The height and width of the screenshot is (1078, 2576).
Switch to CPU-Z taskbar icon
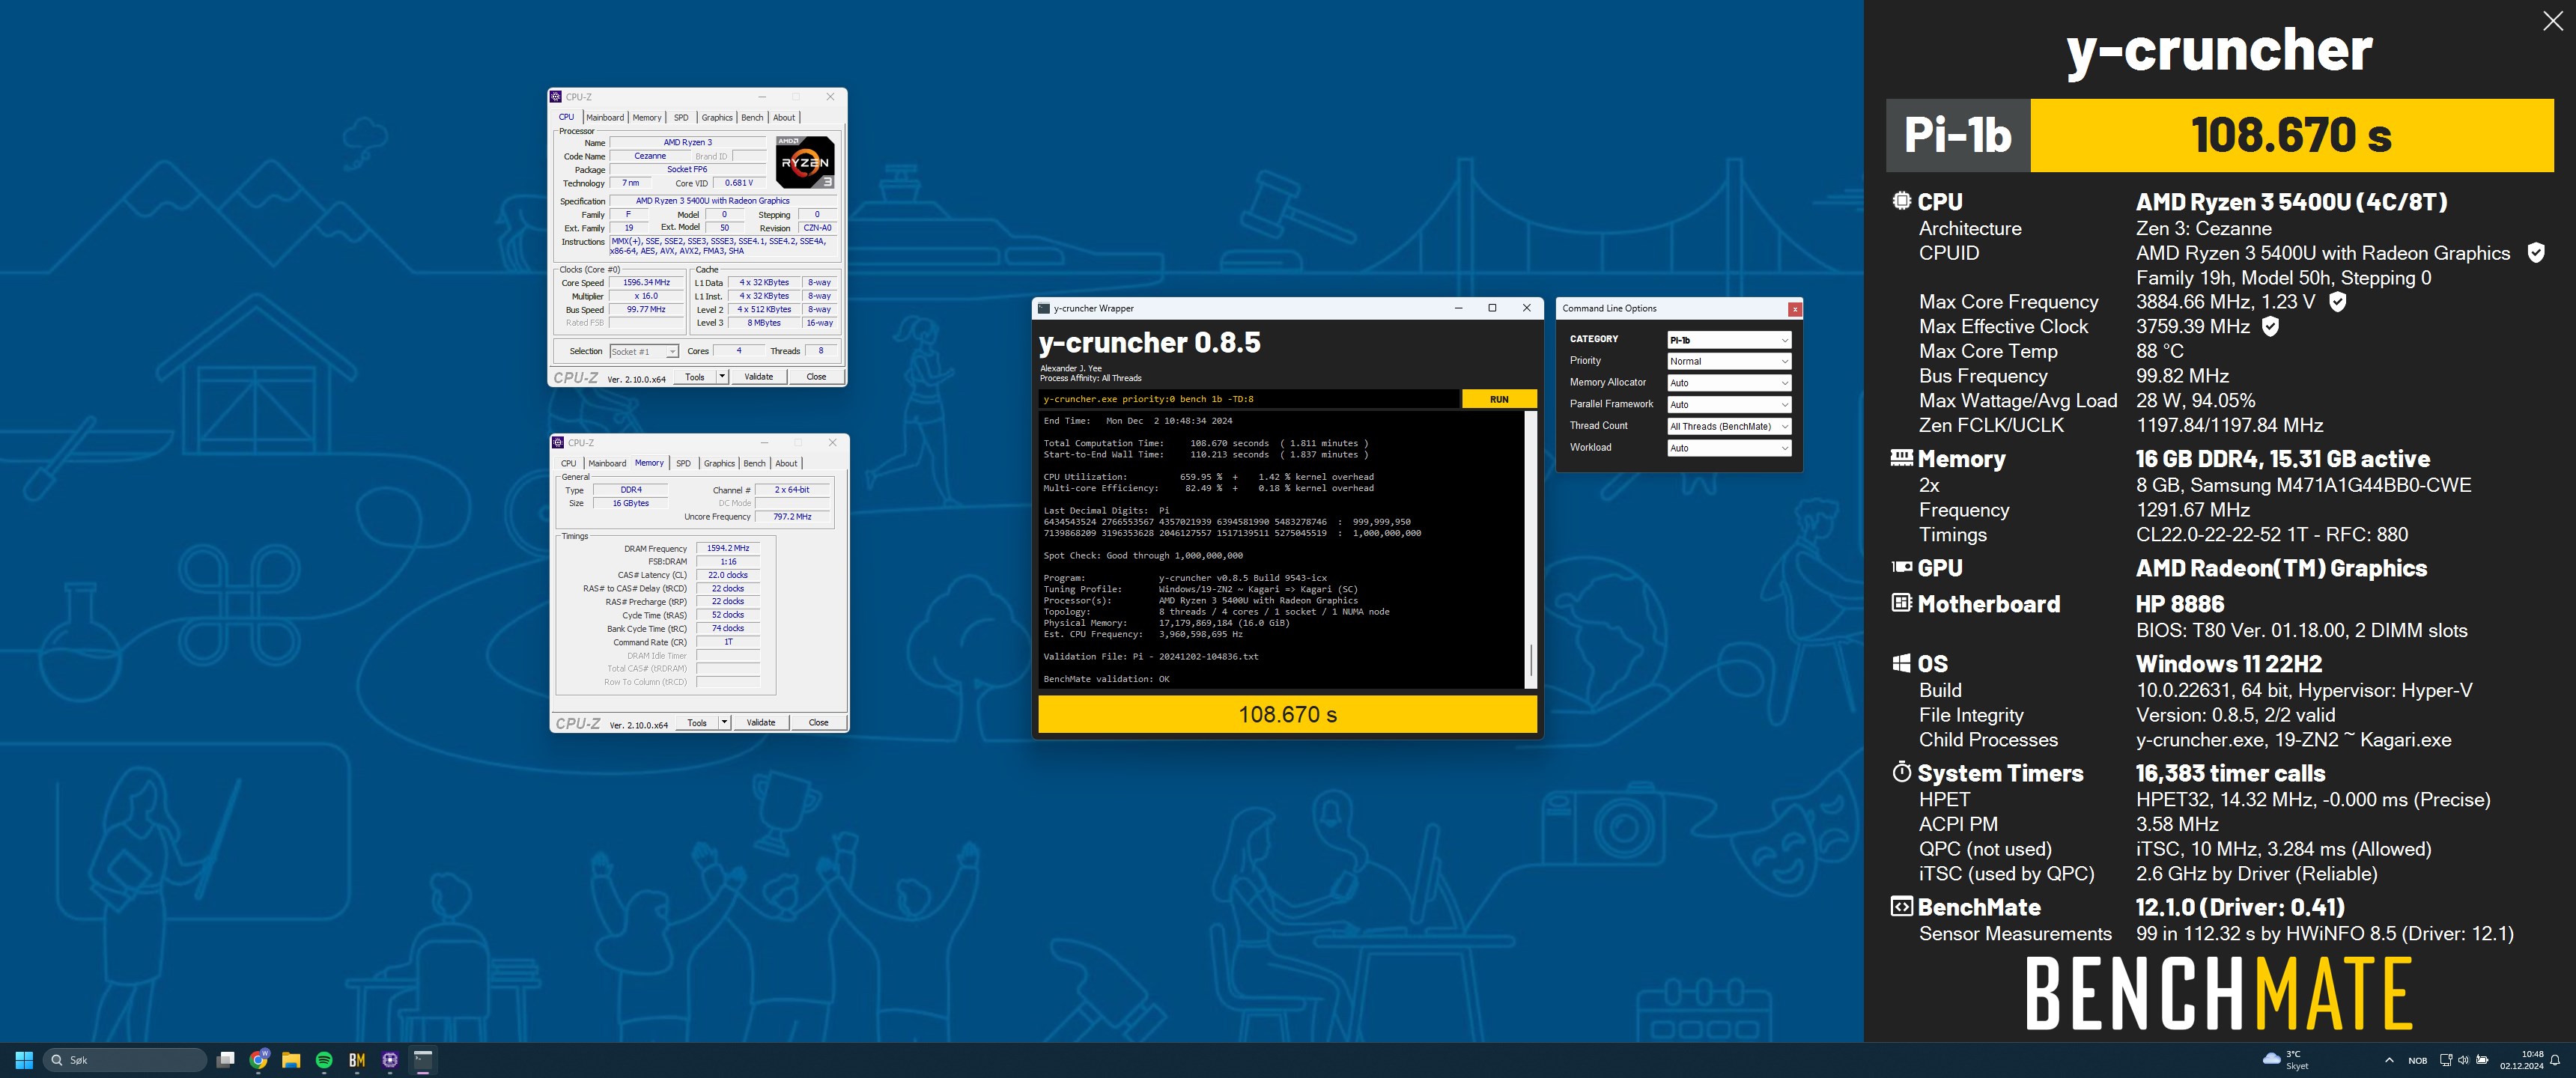tap(390, 1060)
